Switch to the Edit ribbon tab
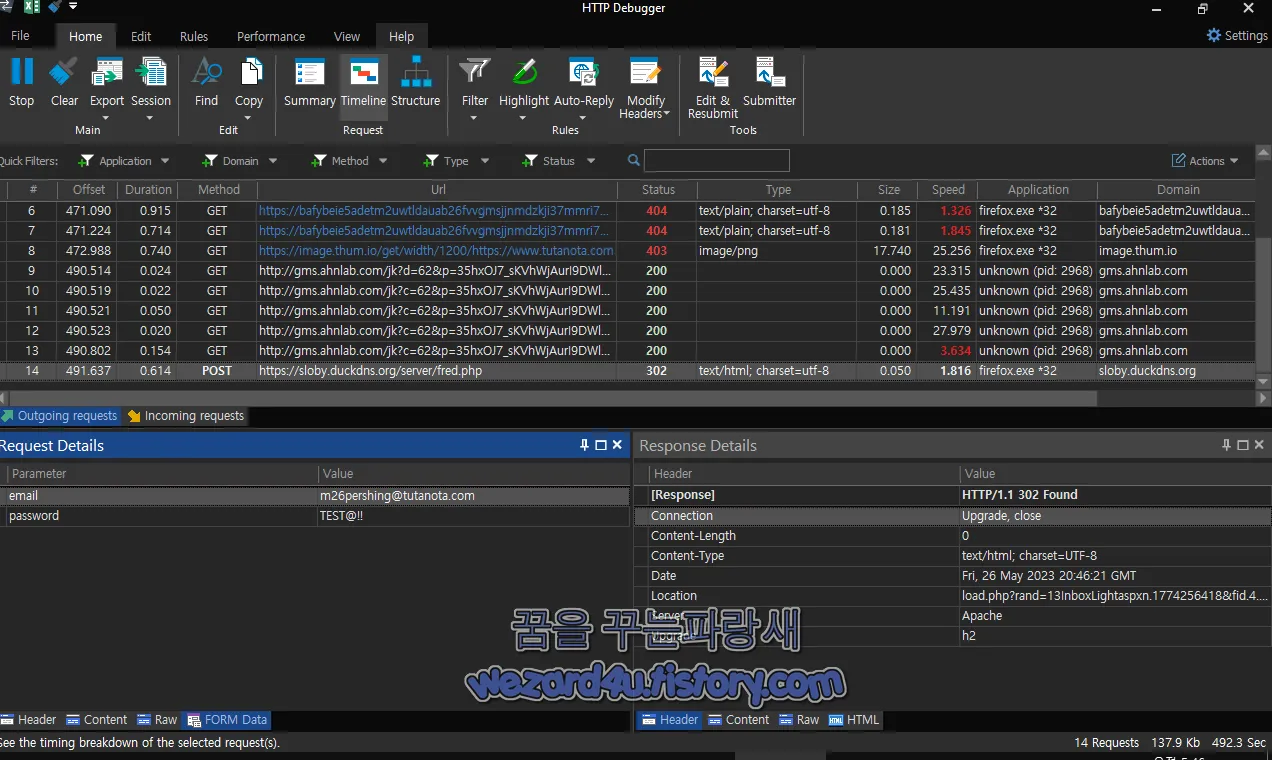 tap(141, 36)
